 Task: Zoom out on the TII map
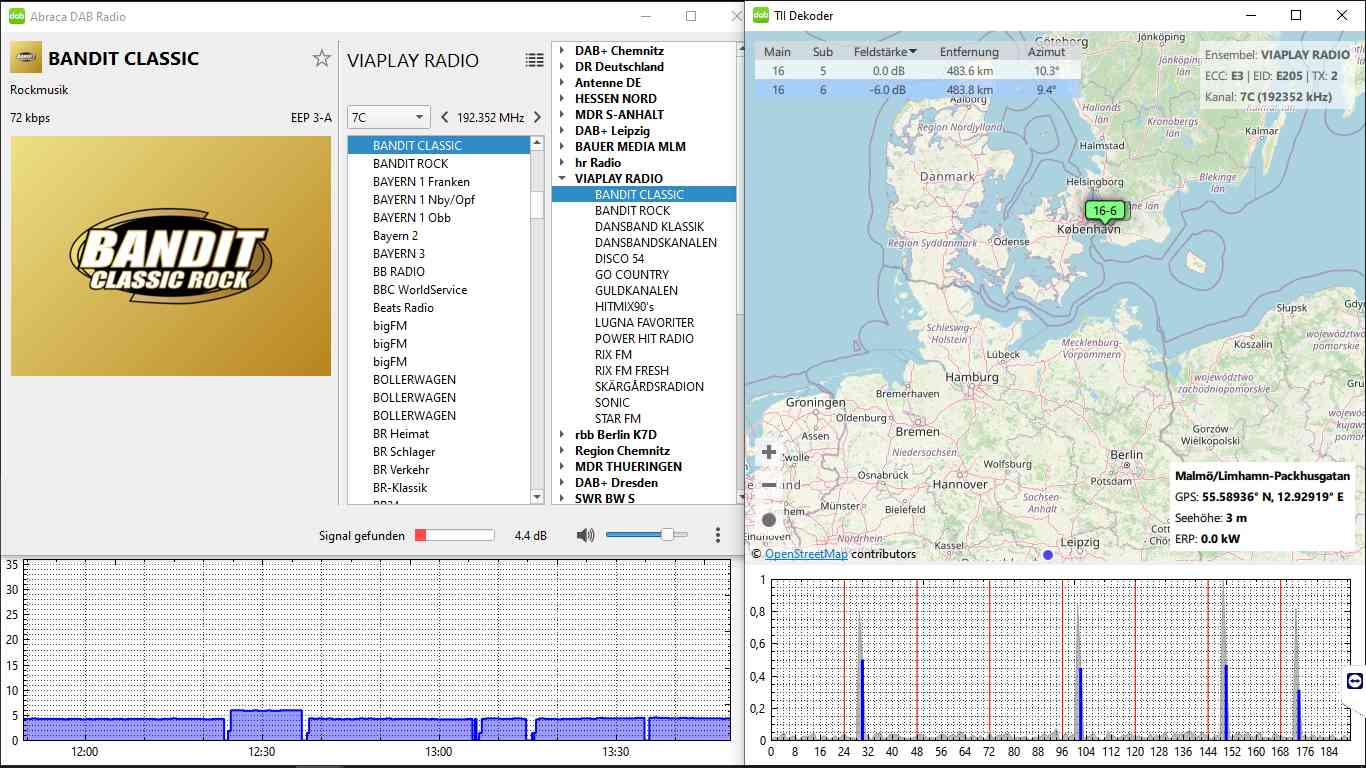tap(769, 485)
